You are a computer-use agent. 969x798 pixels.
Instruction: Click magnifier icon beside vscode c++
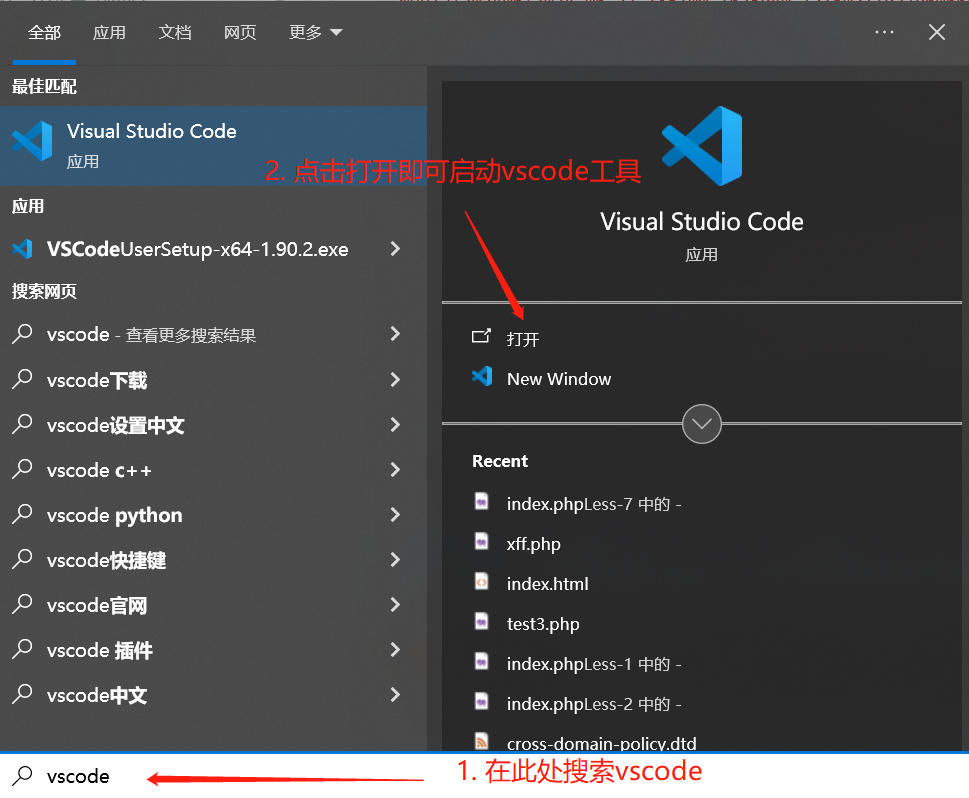(22, 469)
